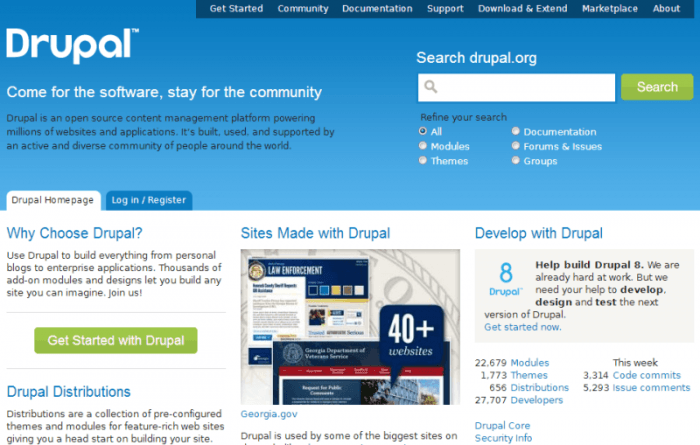Open the Georgia.gov link

coord(269,414)
